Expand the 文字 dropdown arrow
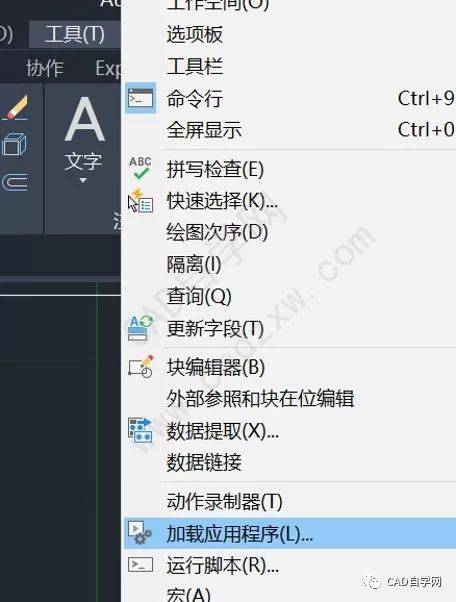 coord(83,180)
